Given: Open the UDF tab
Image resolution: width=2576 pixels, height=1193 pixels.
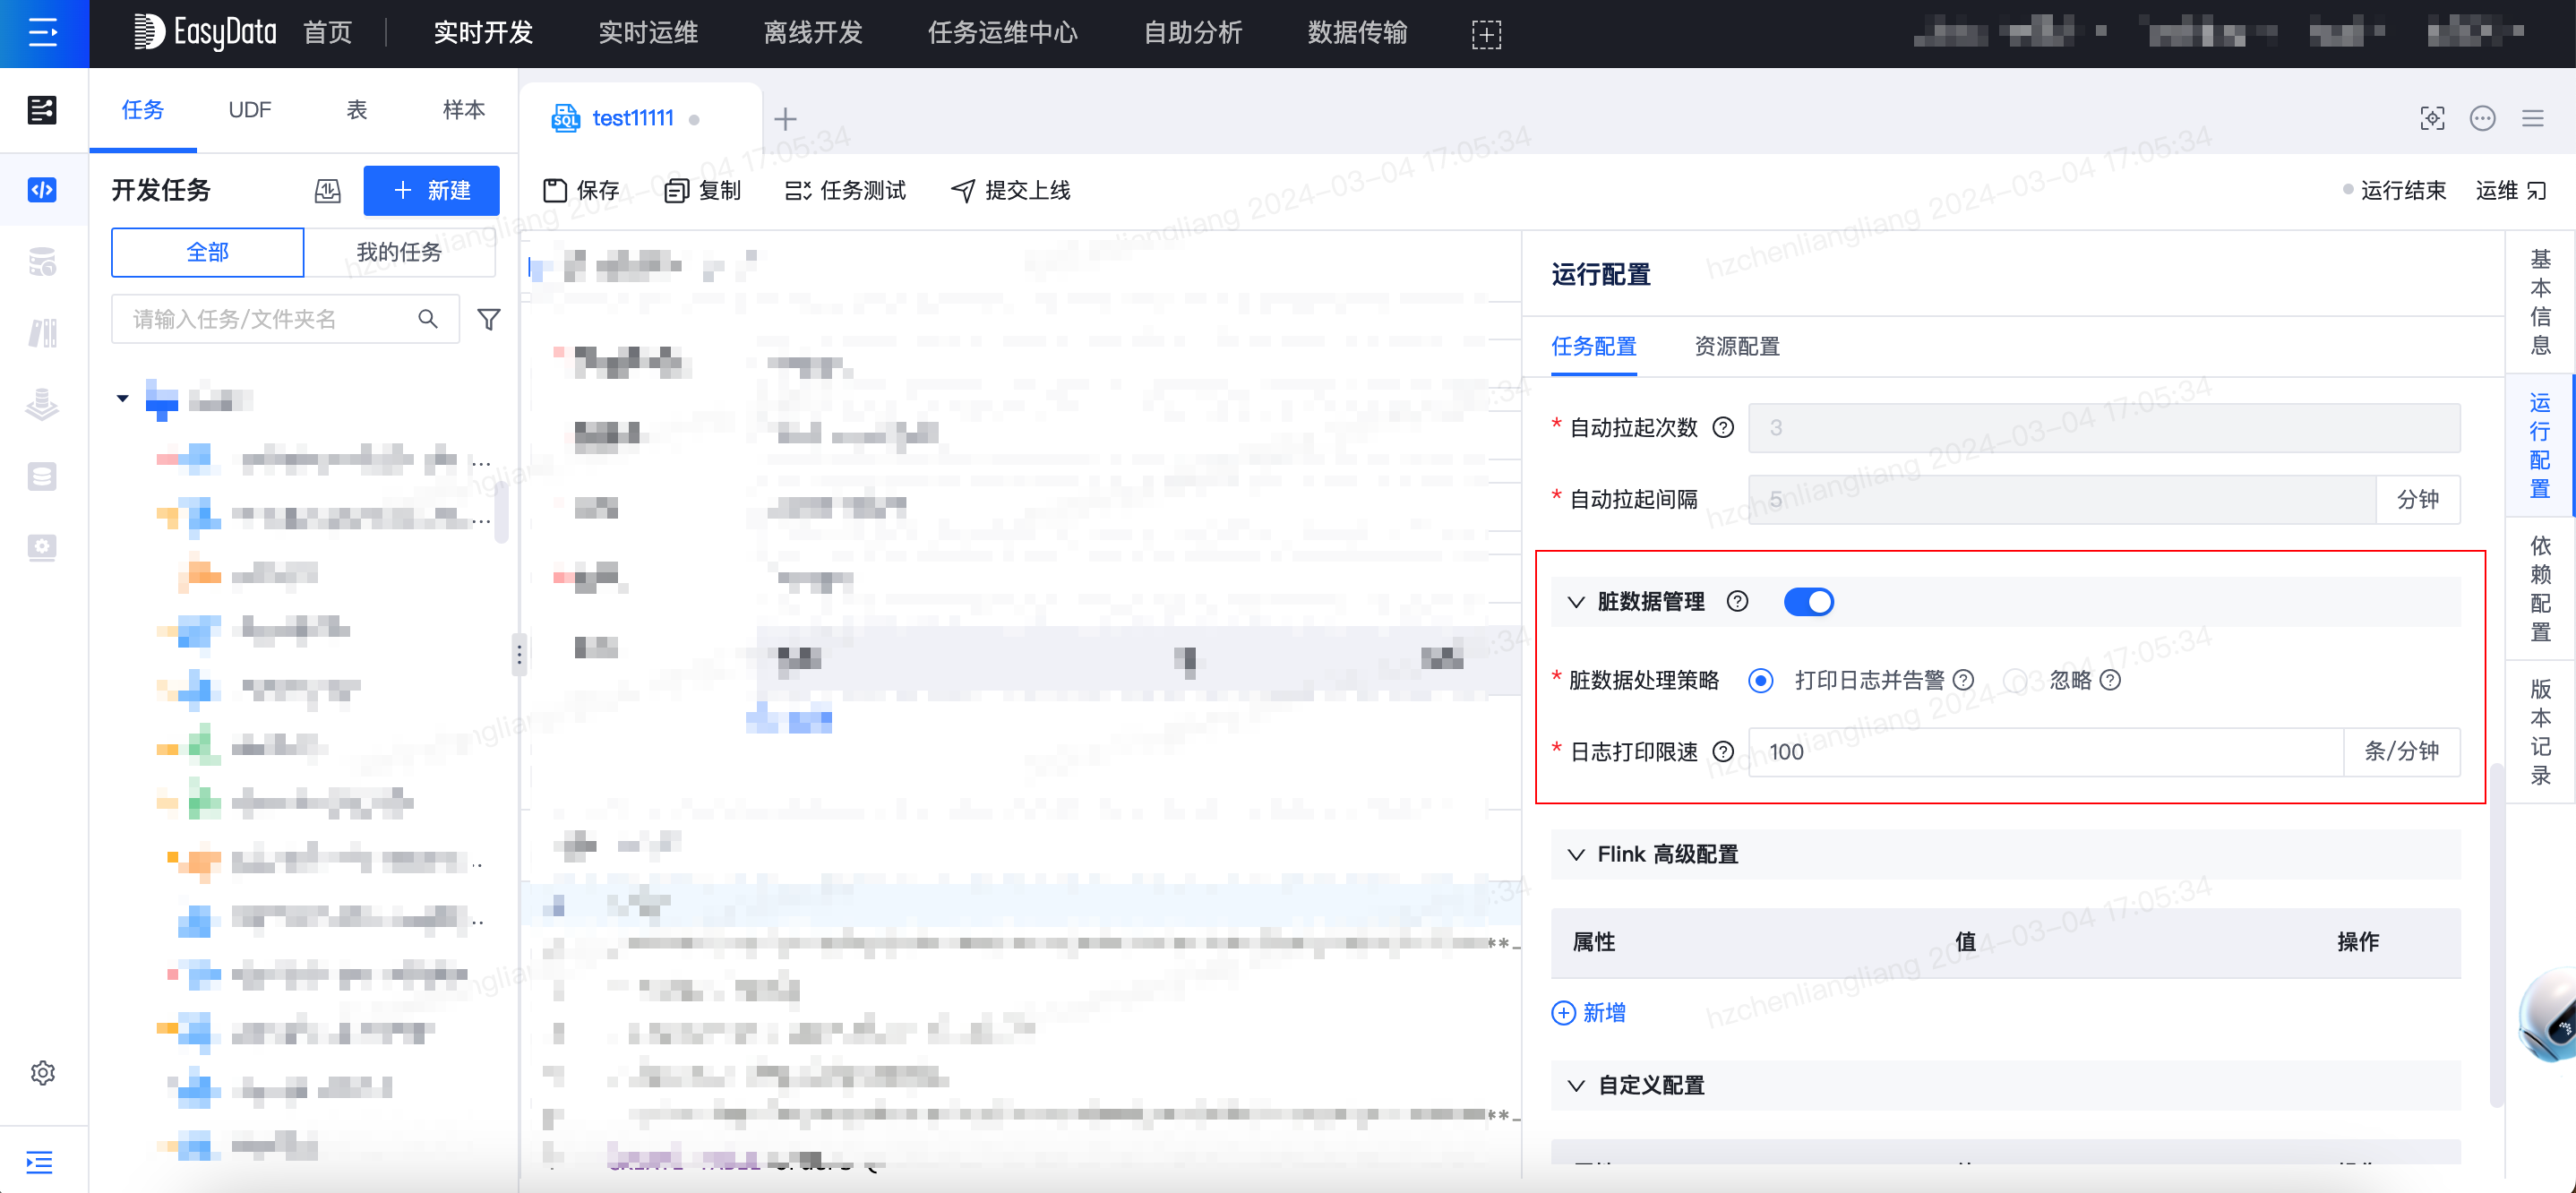Looking at the screenshot, I should point(250,110).
